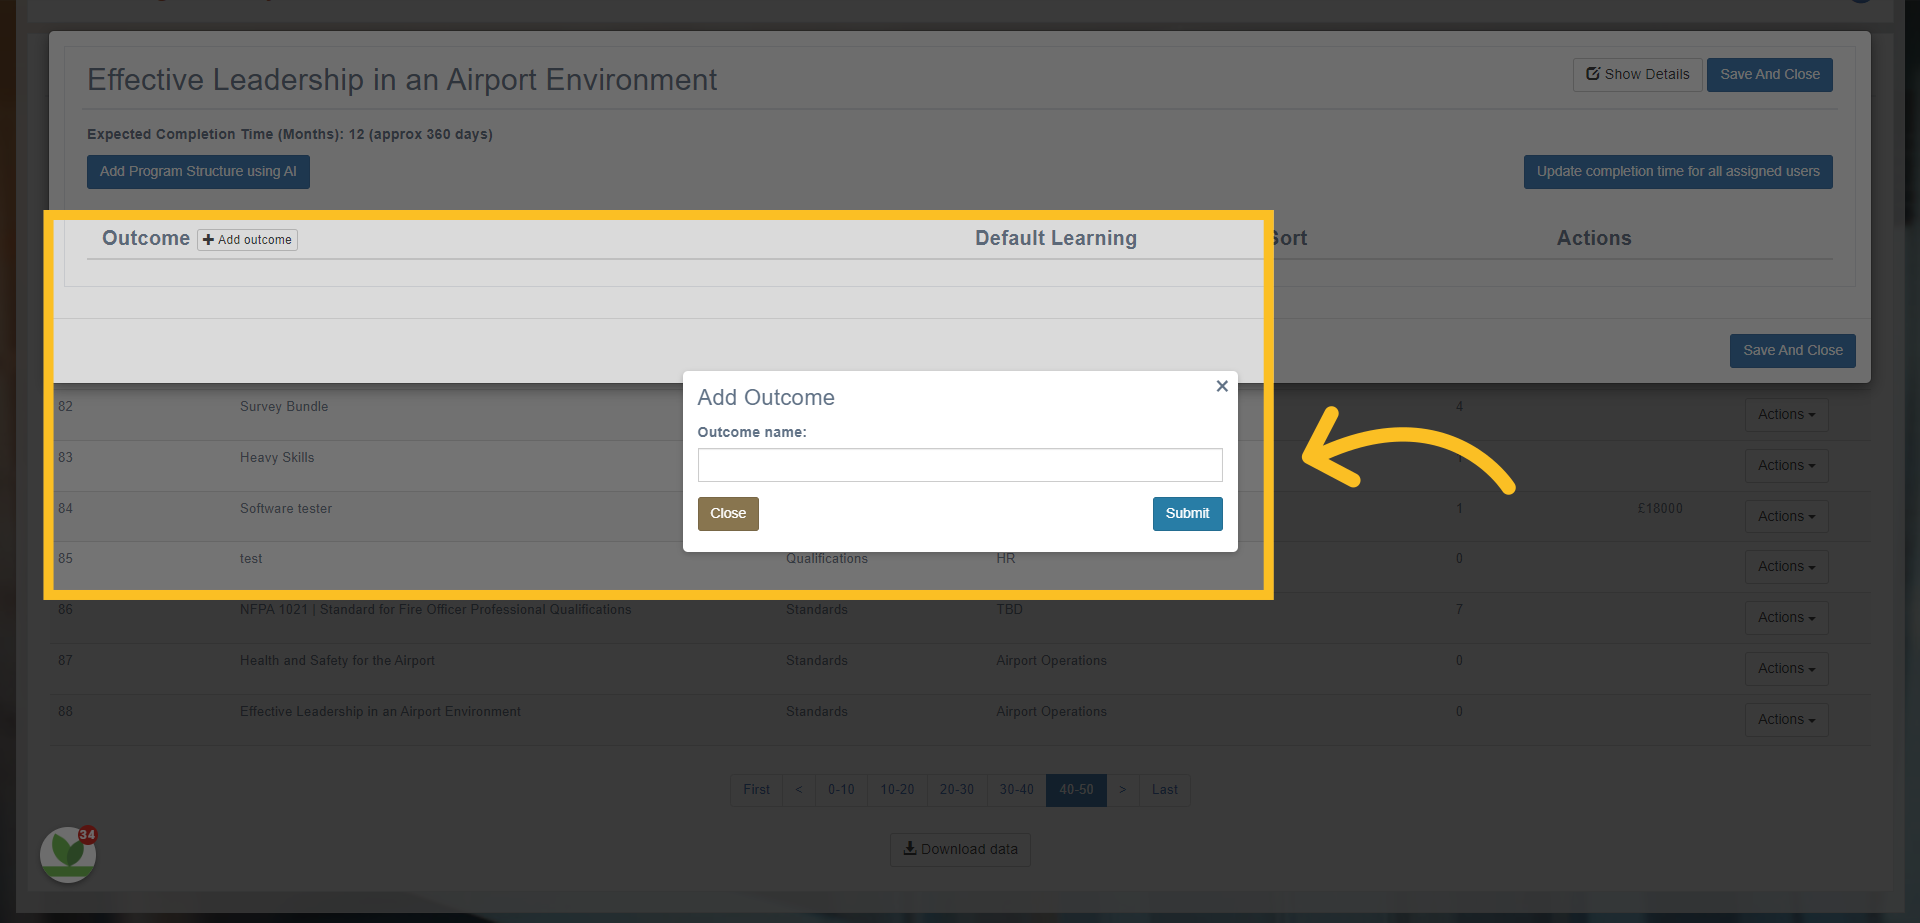Select the 10-20 page range

pos(897,790)
